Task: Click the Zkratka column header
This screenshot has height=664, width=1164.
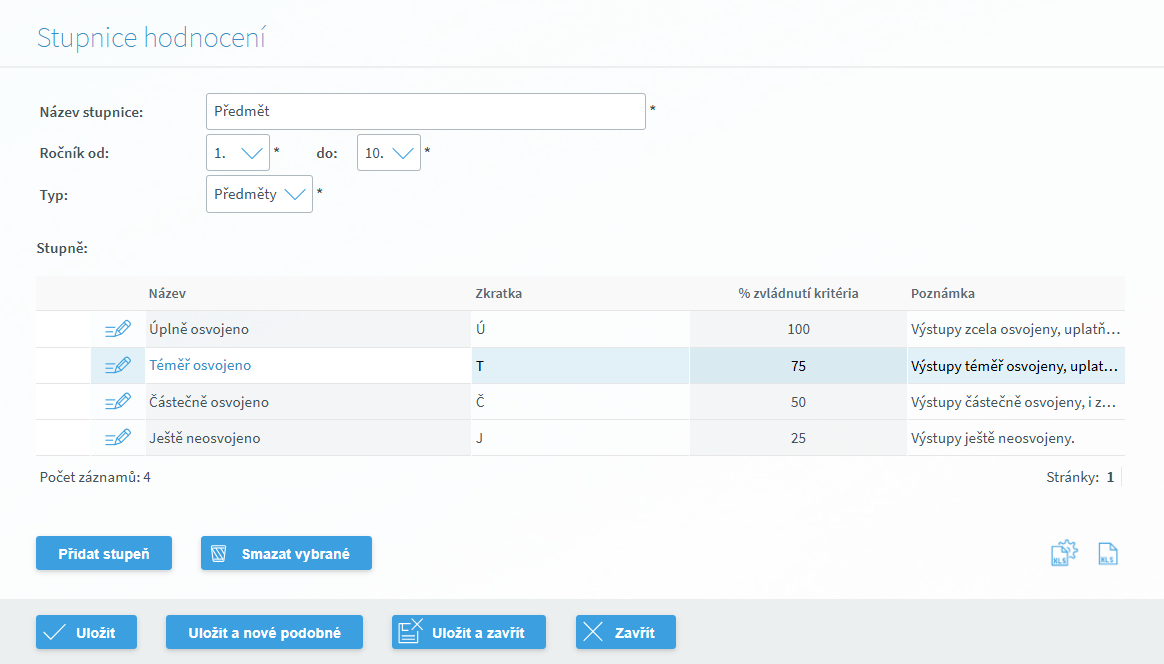Action: click(x=498, y=293)
